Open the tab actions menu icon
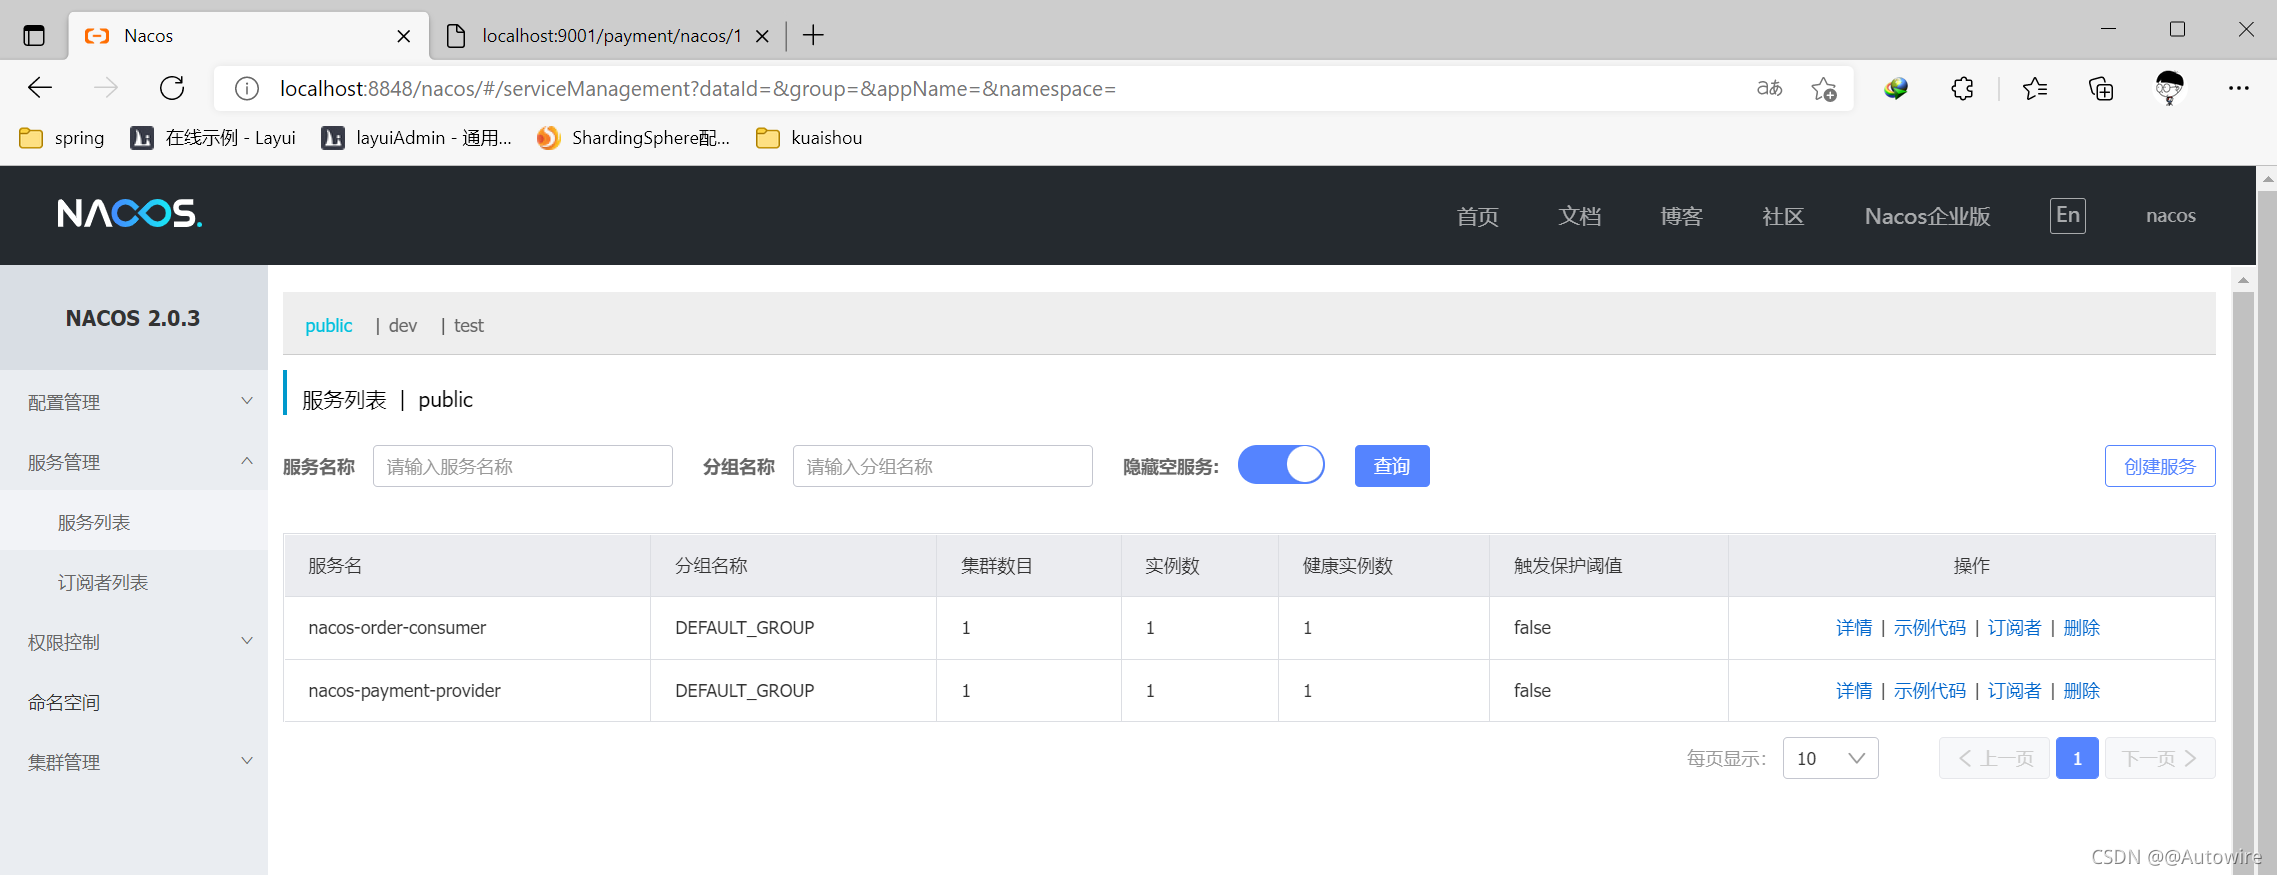Image resolution: width=2277 pixels, height=875 pixels. click(x=34, y=36)
